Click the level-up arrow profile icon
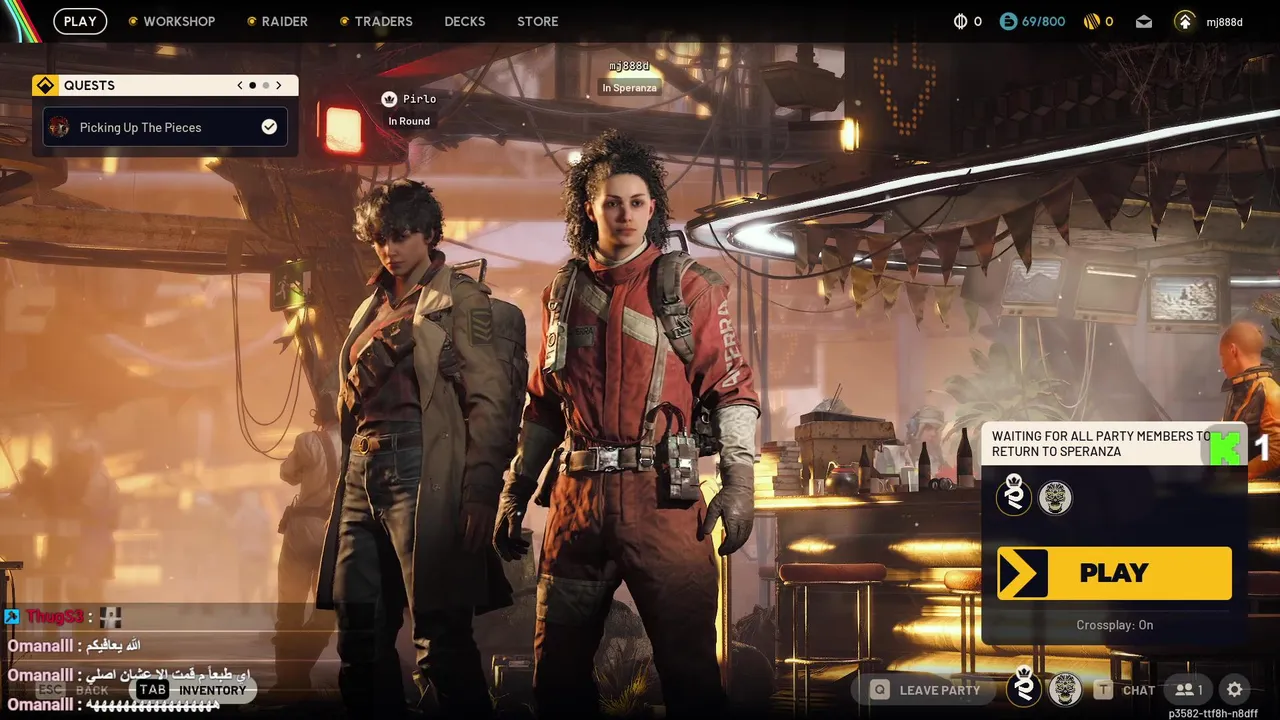The image size is (1280, 720). pos(1184,21)
